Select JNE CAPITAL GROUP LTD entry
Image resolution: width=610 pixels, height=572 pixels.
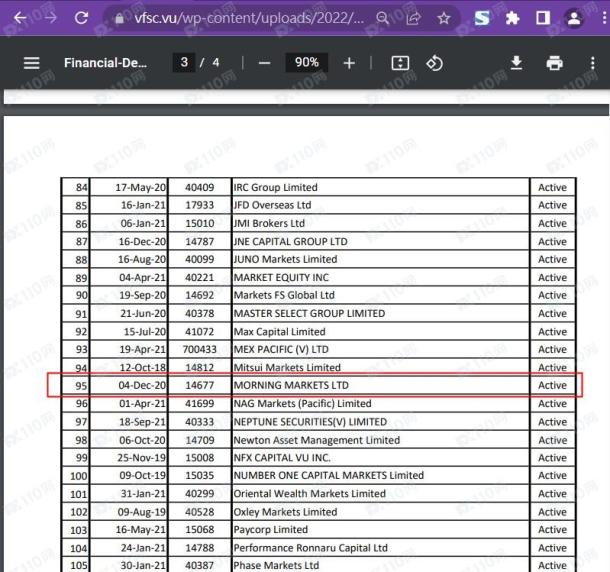pyautogui.click(x=290, y=242)
